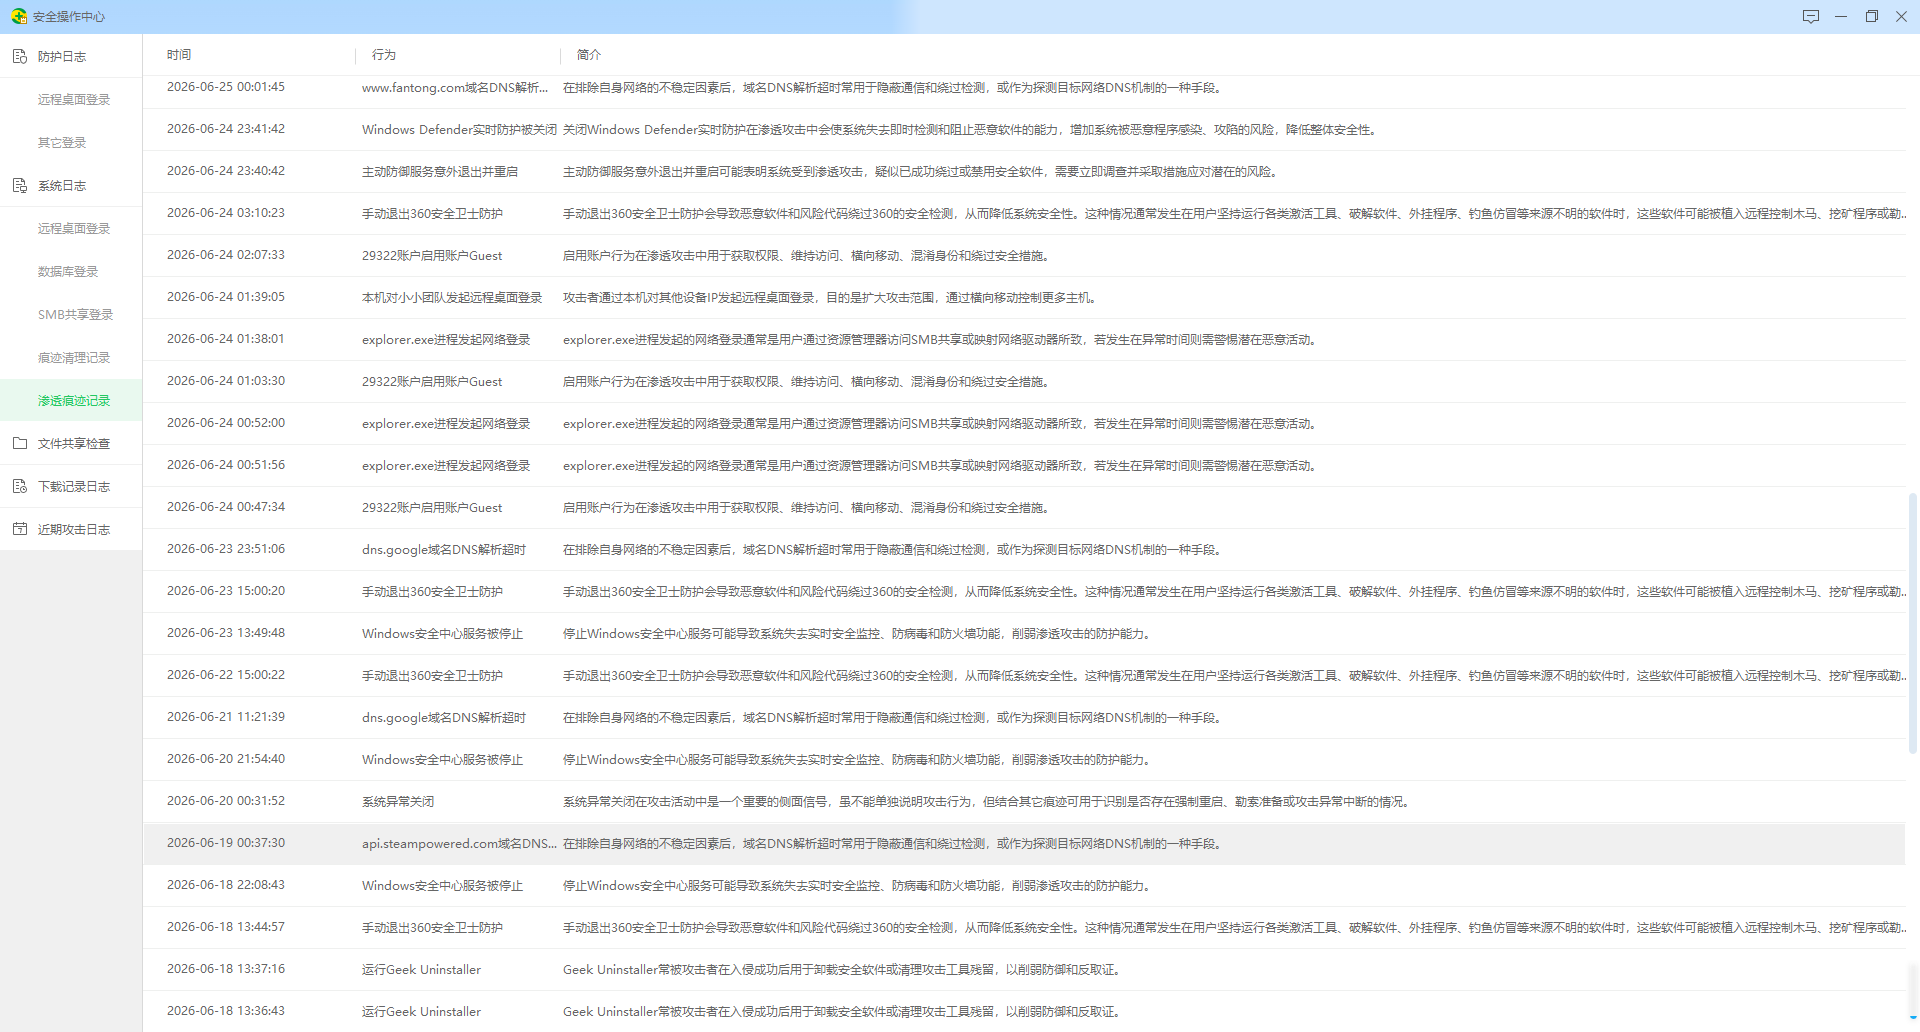1920x1032 pixels.
Task: Select SMB共享登录 in the sidebar
Action: tap(75, 314)
